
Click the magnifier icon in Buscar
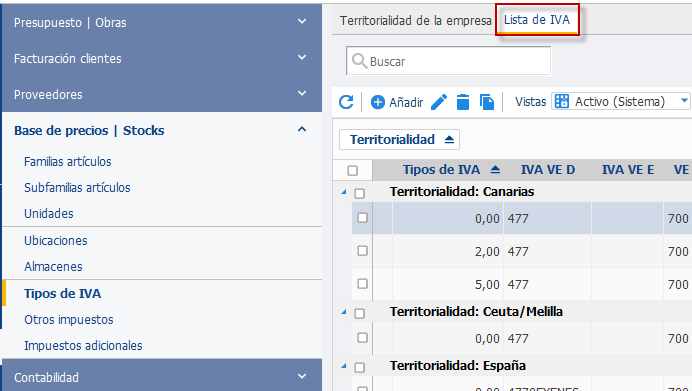(359, 61)
